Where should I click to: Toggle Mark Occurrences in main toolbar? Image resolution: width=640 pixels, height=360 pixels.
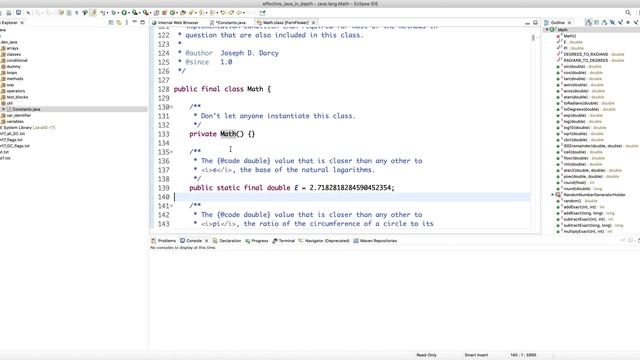click(x=93, y=13)
